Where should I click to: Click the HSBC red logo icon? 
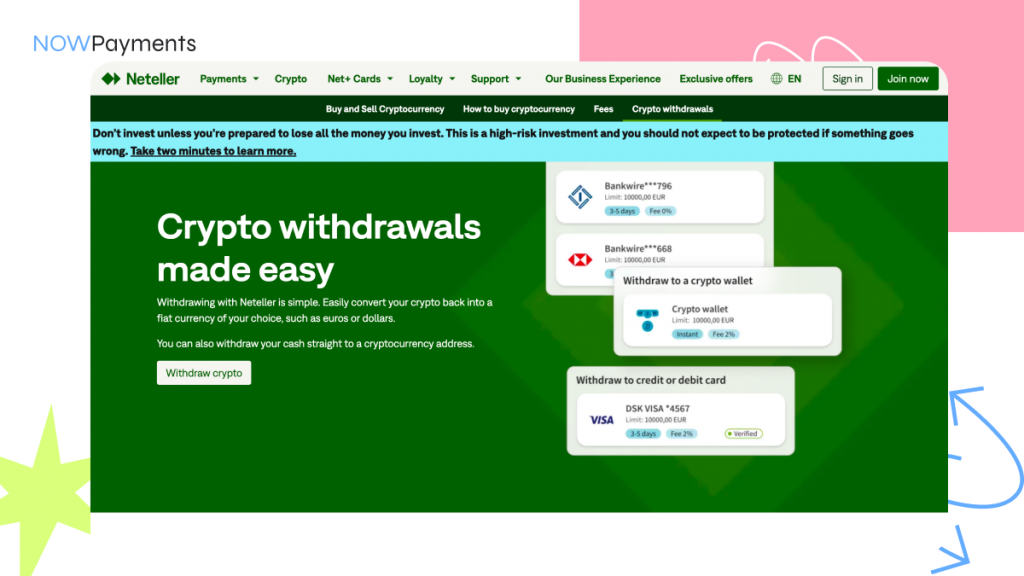580,260
